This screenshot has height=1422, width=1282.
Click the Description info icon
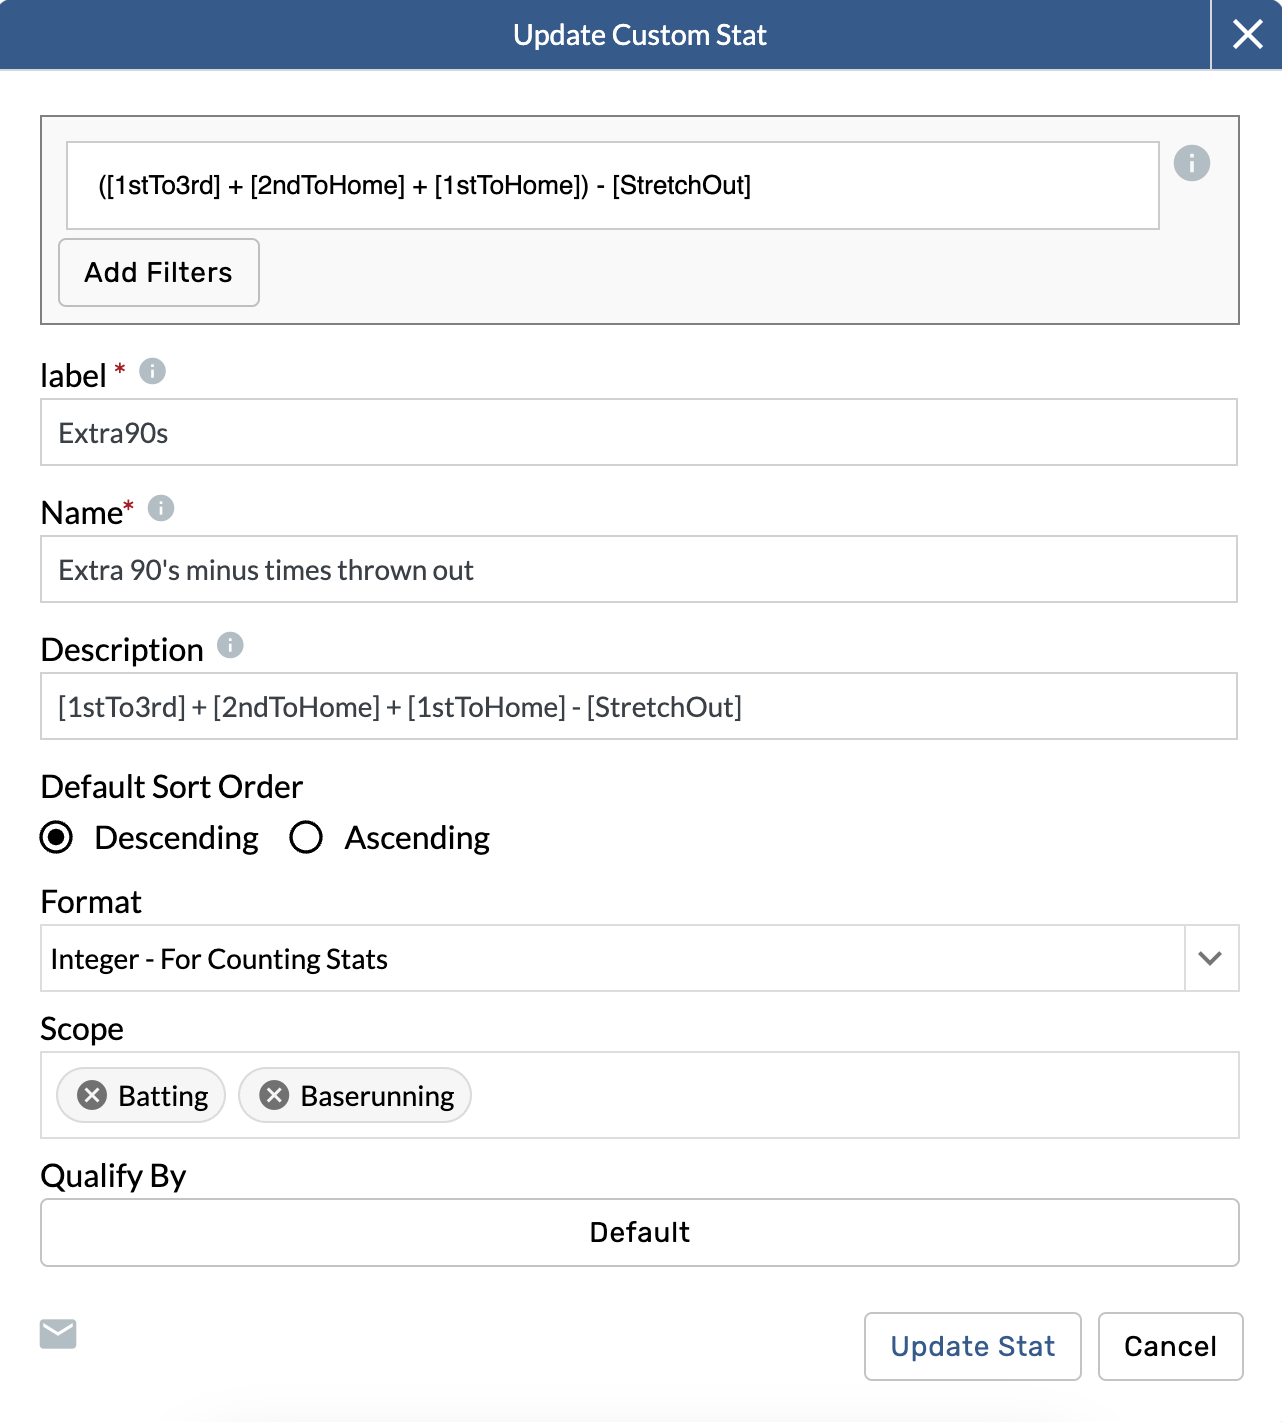[x=230, y=646]
